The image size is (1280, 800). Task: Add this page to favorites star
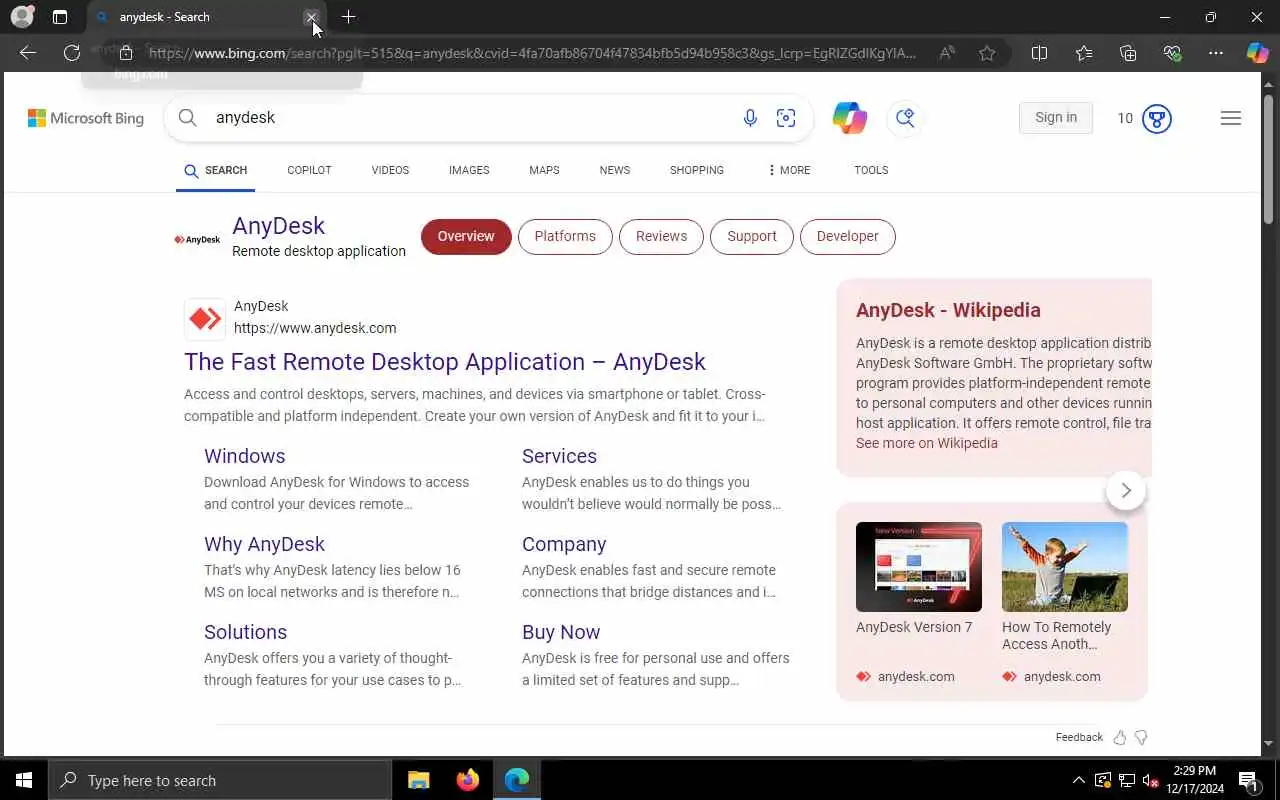pyautogui.click(x=987, y=53)
